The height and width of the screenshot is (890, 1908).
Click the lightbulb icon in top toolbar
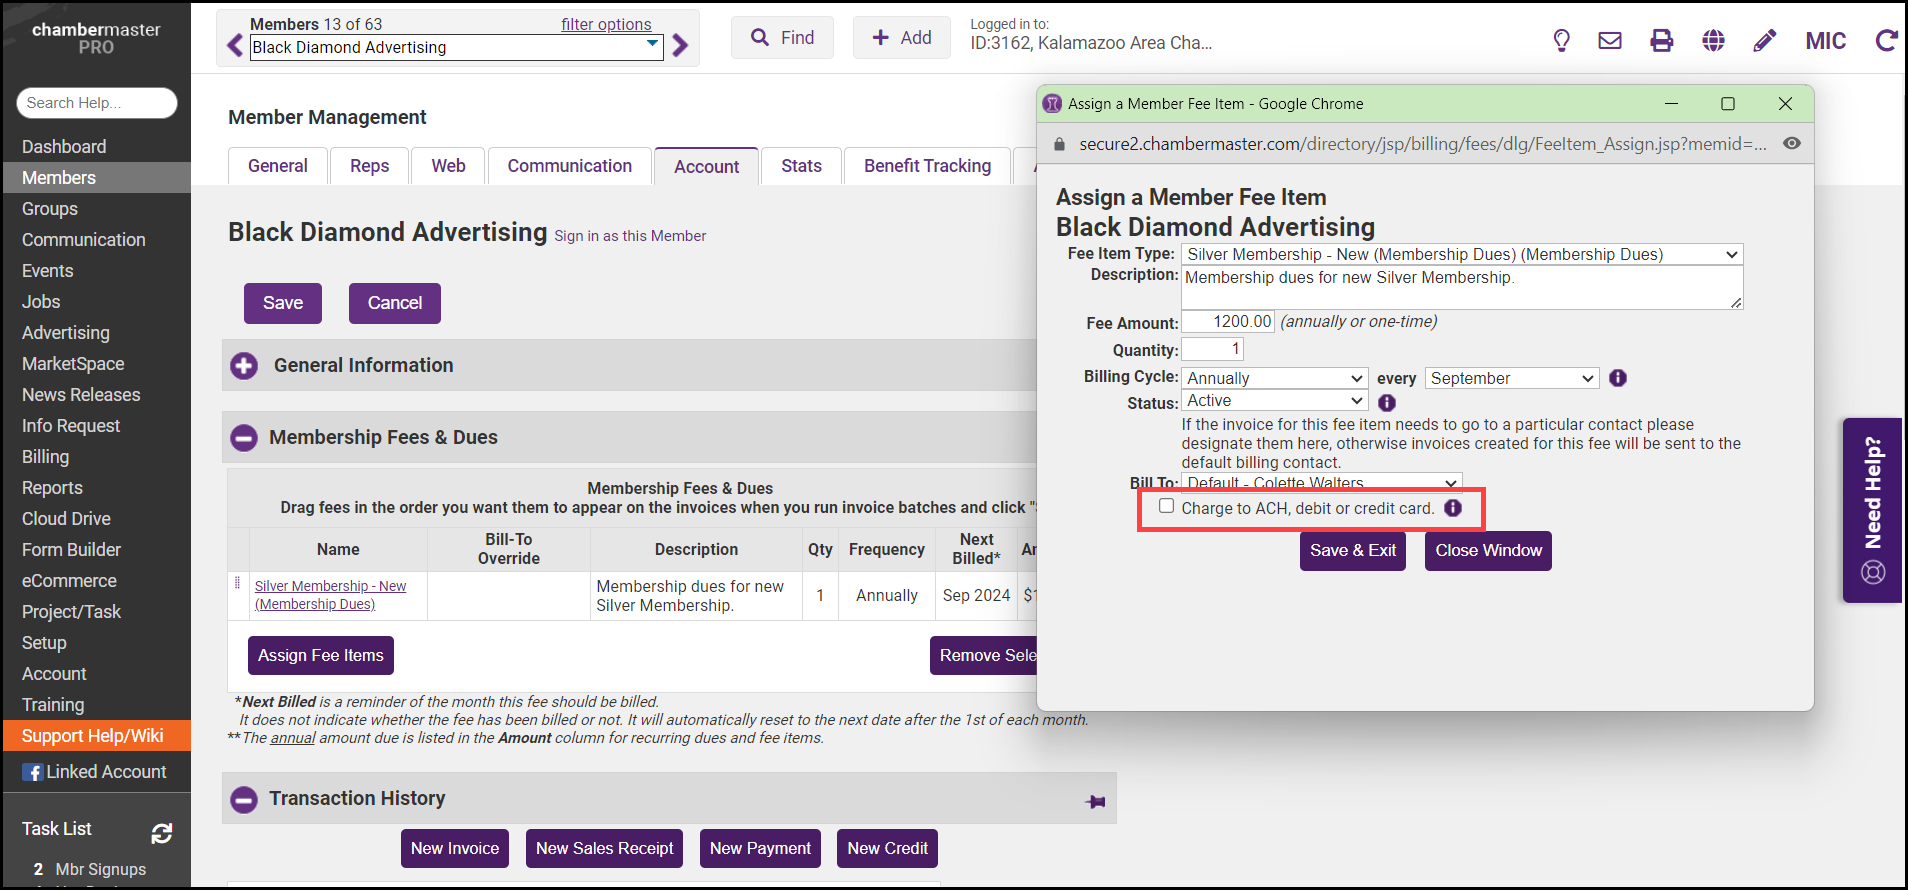click(x=1561, y=41)
